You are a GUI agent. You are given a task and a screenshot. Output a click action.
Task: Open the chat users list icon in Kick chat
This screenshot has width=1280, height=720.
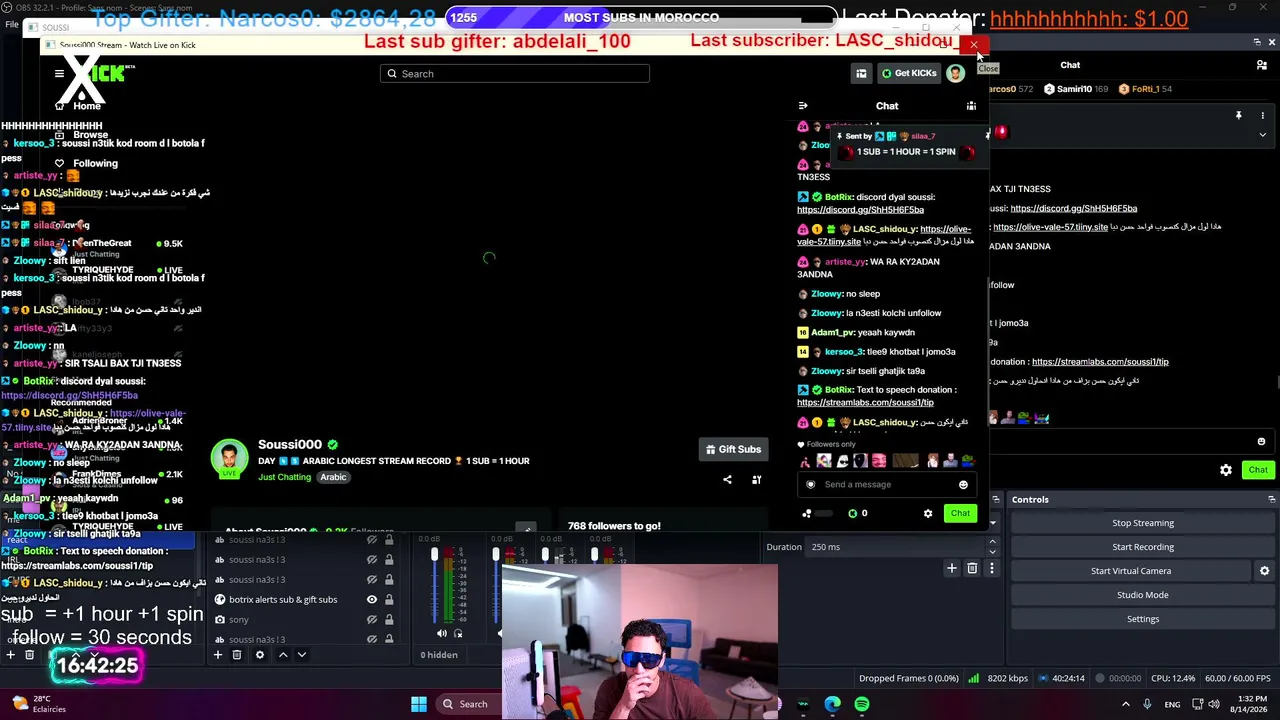[x=971, y=105]
